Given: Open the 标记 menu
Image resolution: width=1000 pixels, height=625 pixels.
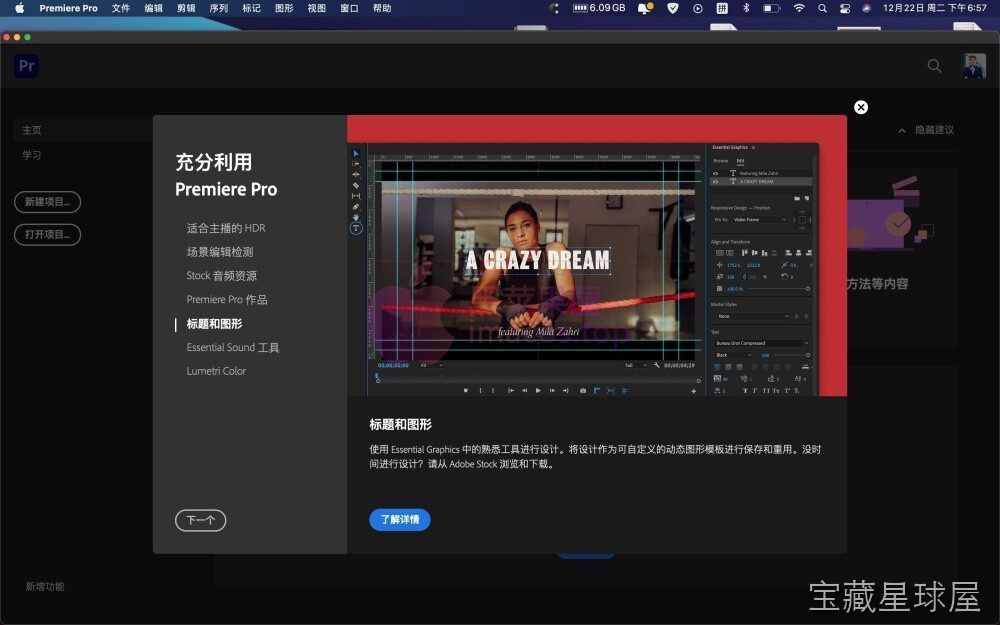Looking at the screenshot, I should pyautogui.click(x=251, y=8).
